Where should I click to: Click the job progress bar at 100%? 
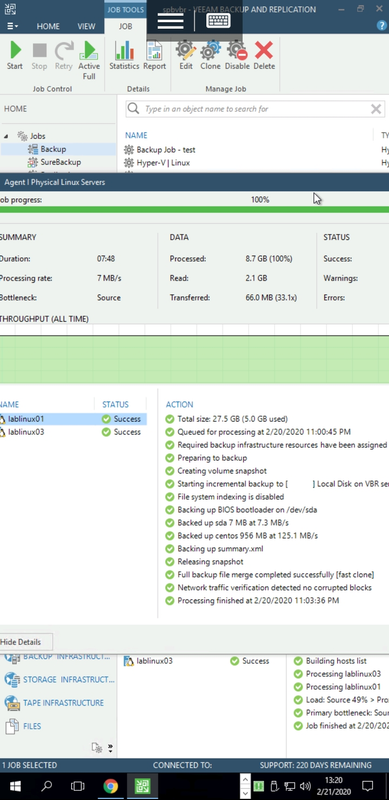(x=194, y=209)
